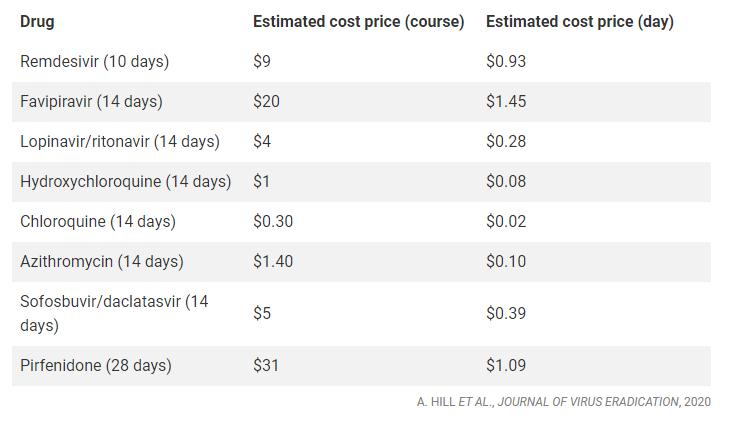Click the $9 Remdesivir course cost
The width and height of the screenshot is (732, 424).
pos(262,61)
